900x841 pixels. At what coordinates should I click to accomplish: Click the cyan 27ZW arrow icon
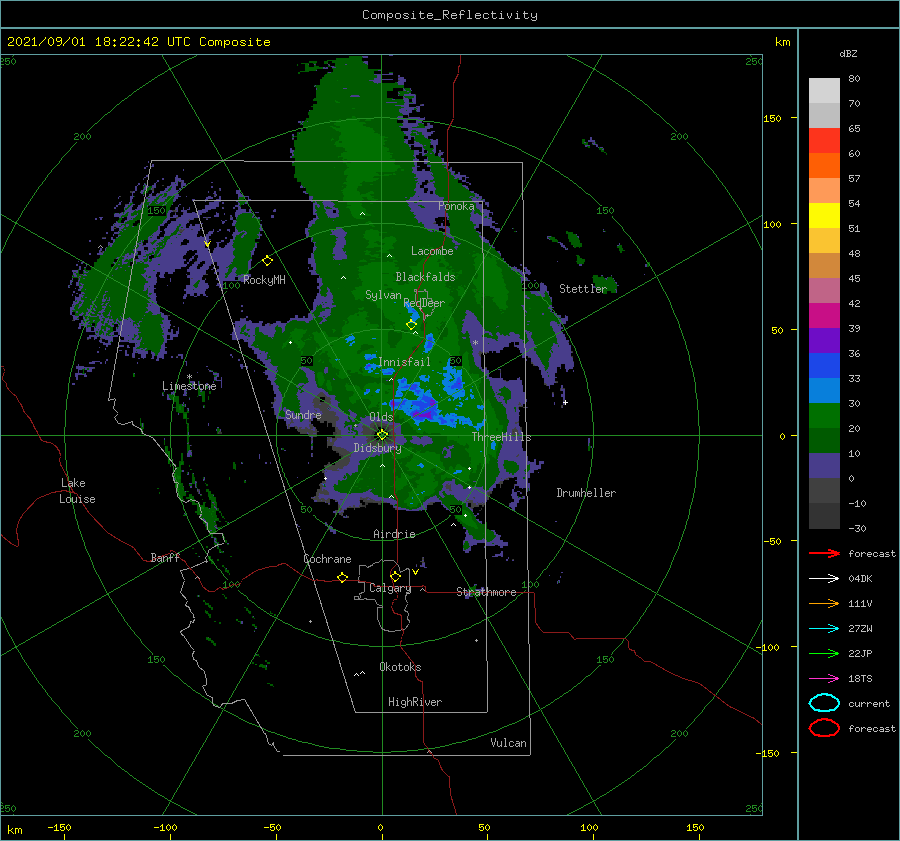pyautogui.click(x=824, y=629)
